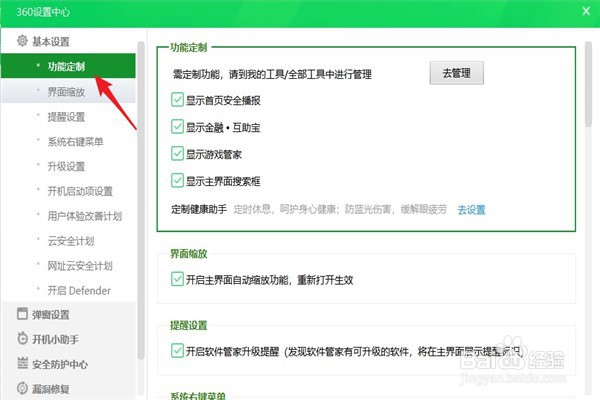Click the 360设置中心 title text
Viewport: 600px width, 400px height.
point(43,12)
